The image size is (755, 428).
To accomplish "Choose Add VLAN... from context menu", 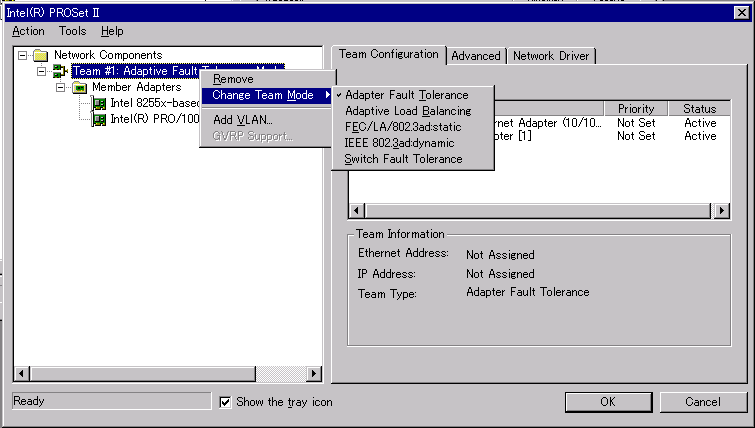I will [243, 120].
